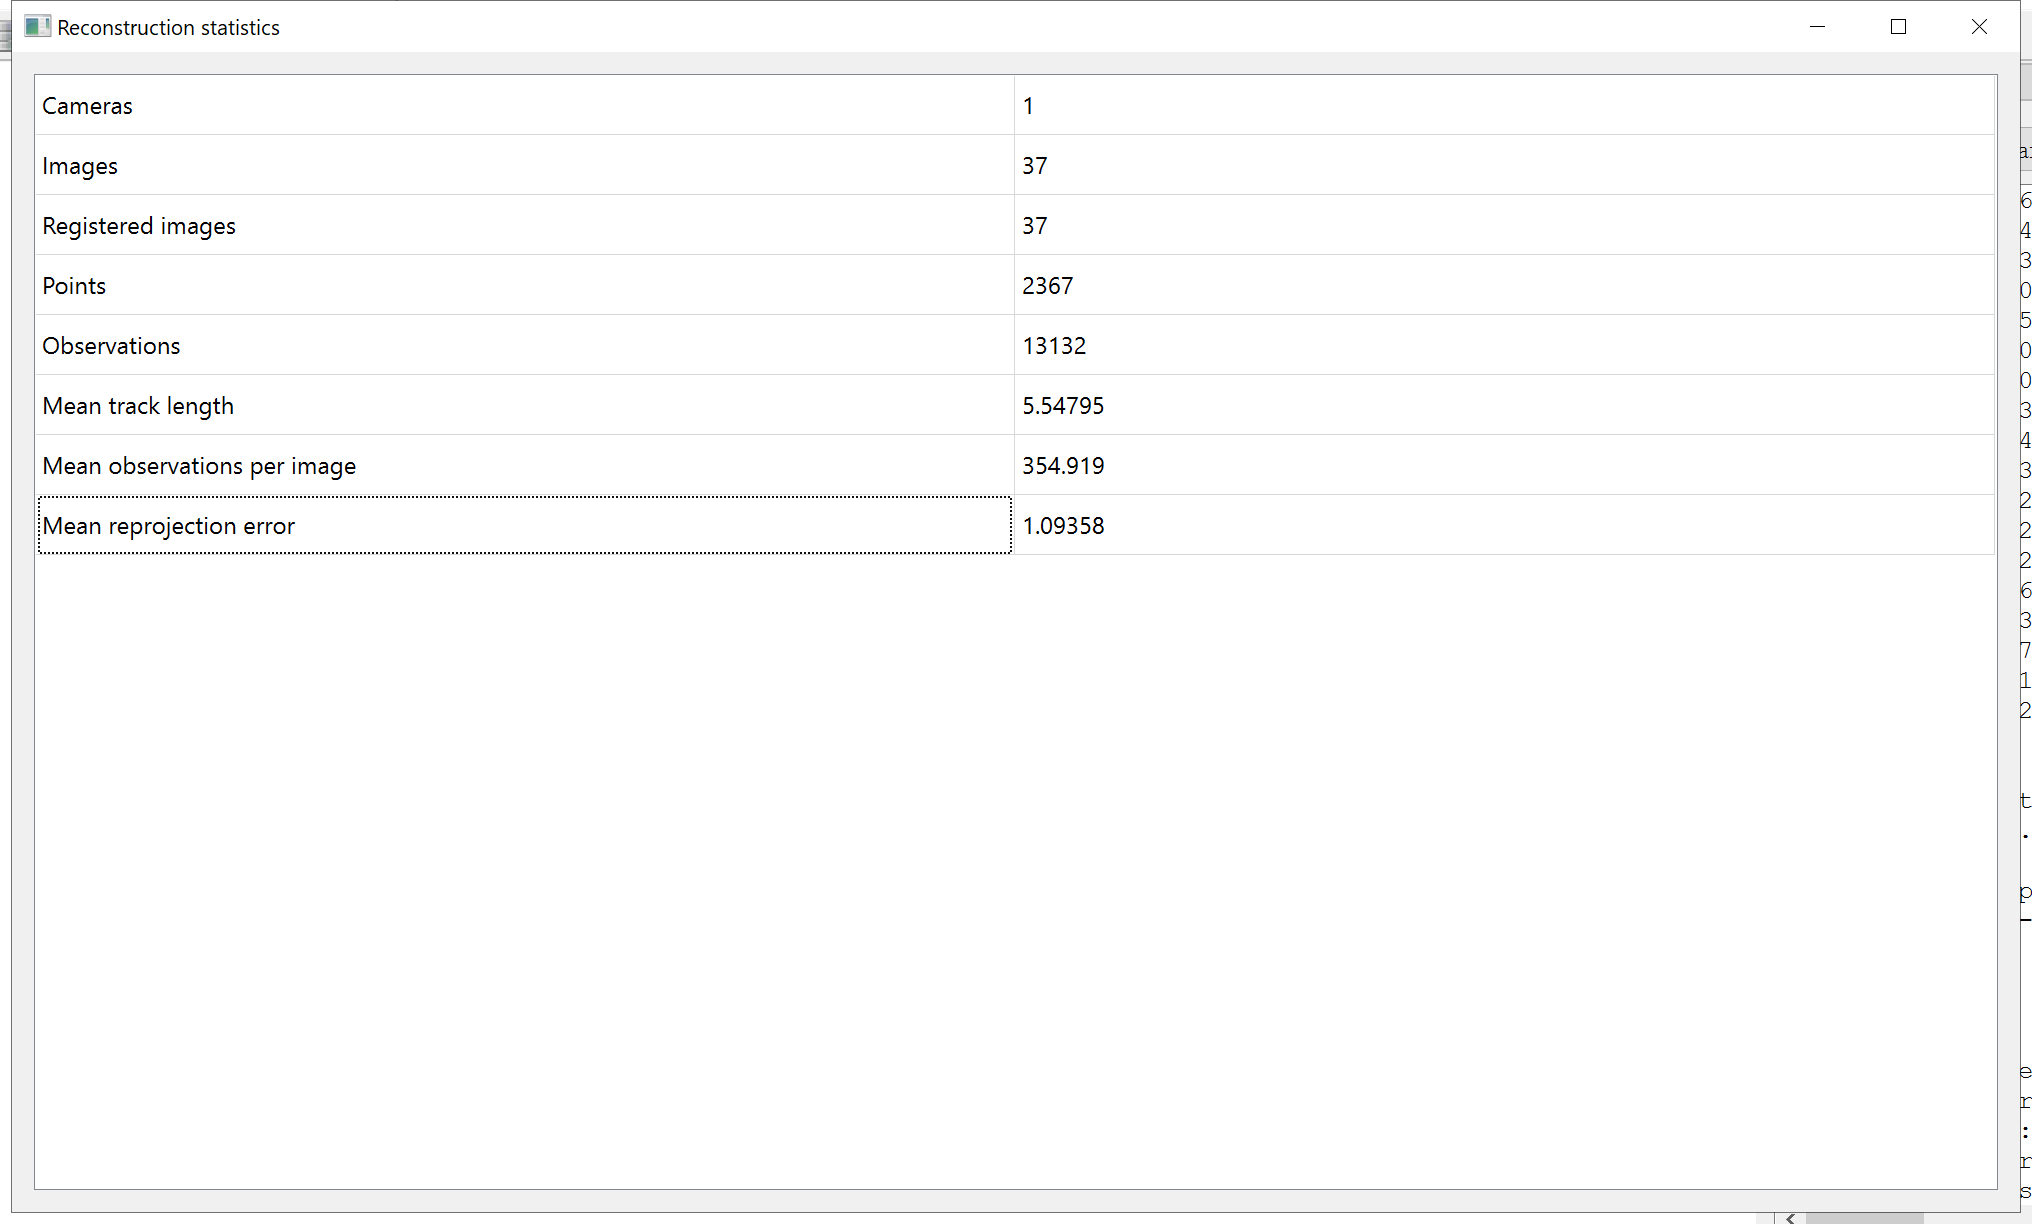
Task: Click the value 1.09358 in the table
Action: [x=1063, y=525]
